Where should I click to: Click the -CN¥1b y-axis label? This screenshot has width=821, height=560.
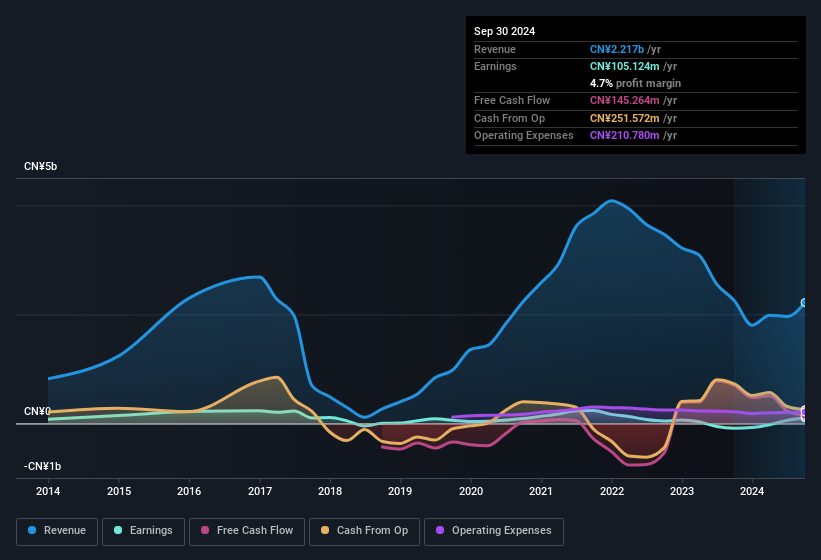pos(42,466)
